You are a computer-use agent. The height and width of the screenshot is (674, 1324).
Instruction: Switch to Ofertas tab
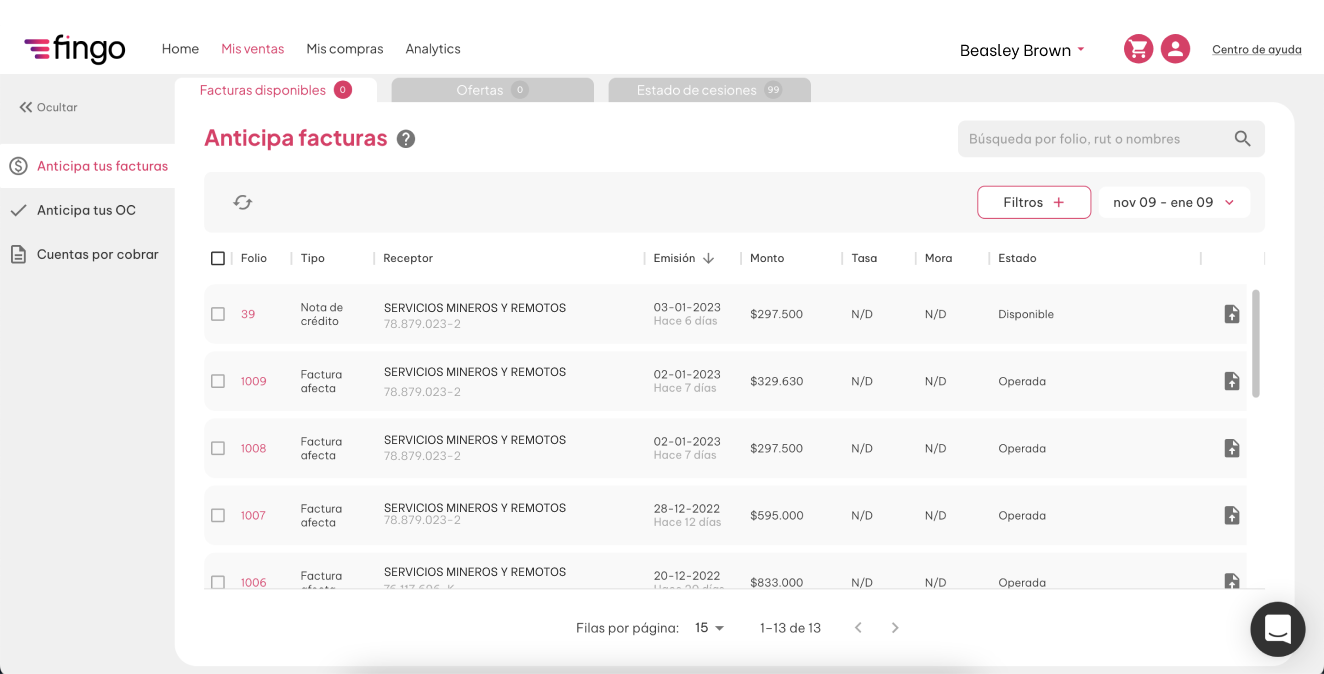coord(493,90)
